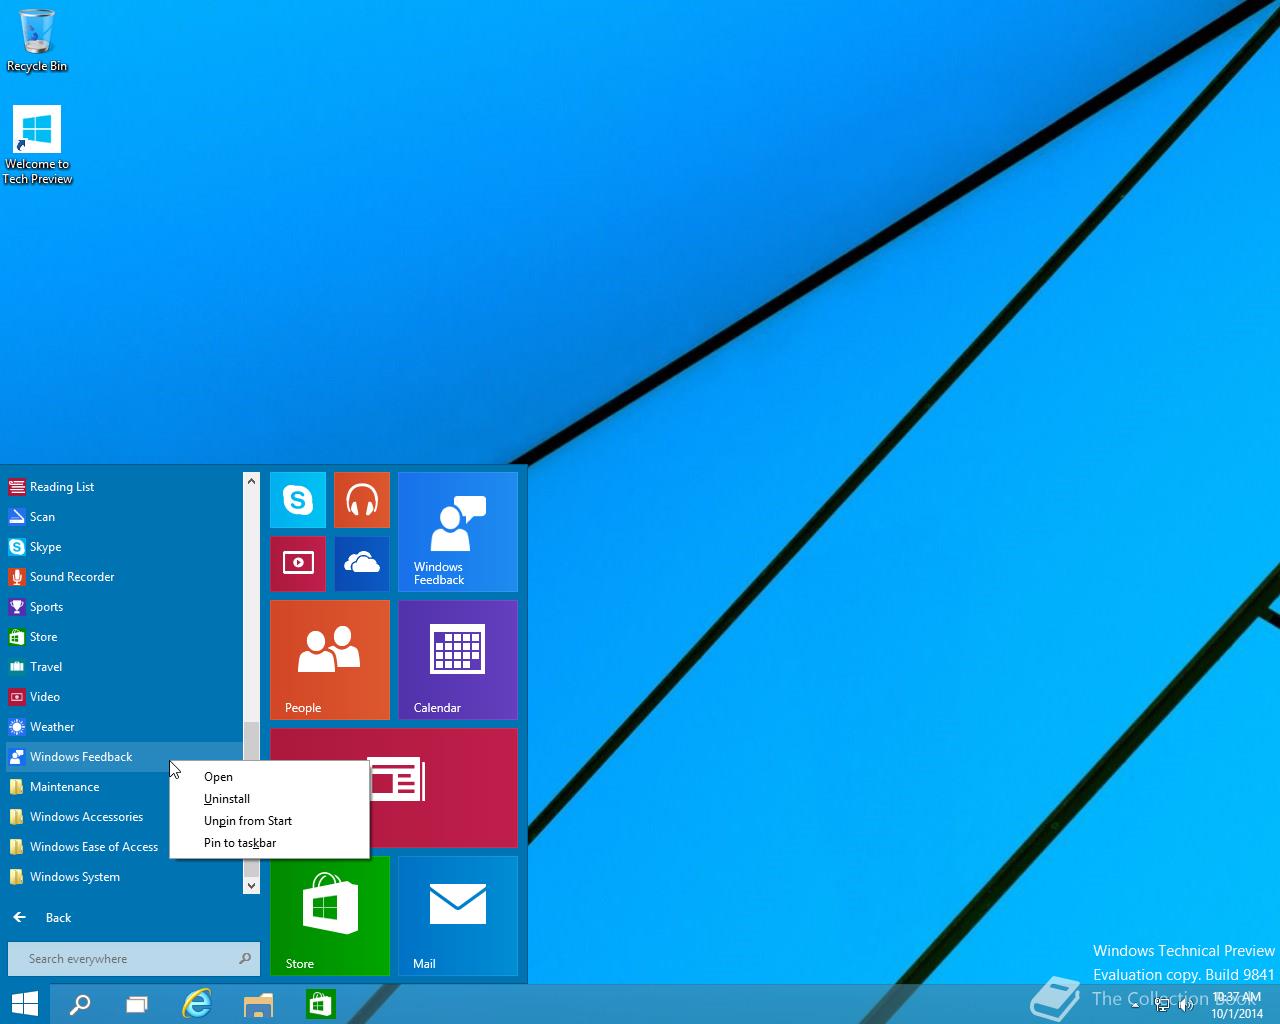
Task: Click the taskbar clock and date
Action: pyautogui.click(x=1237, y=1005)
